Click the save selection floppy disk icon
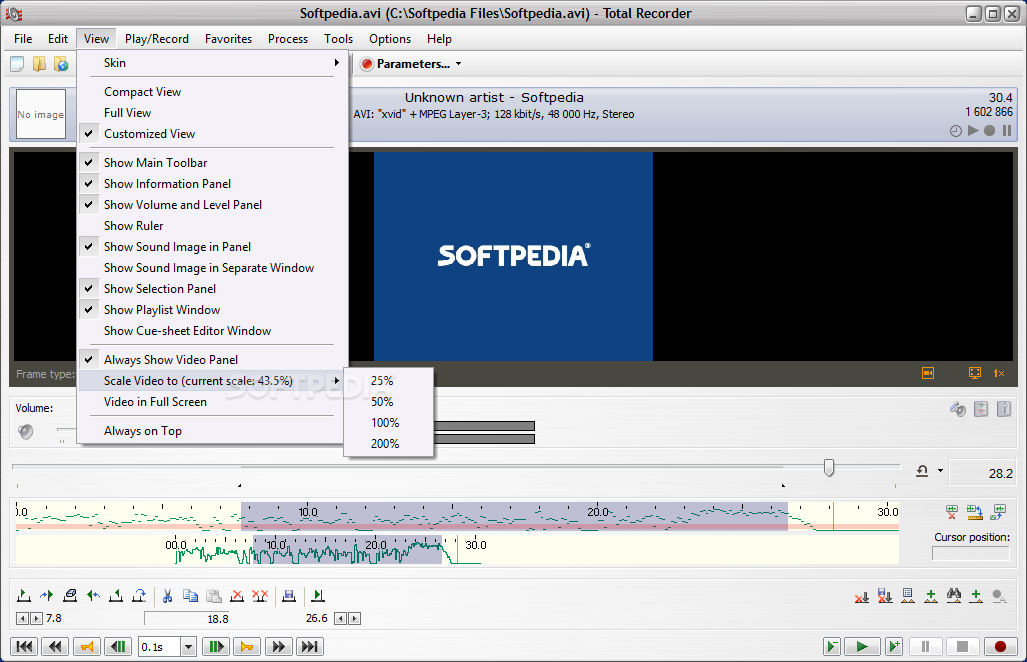The height and width of the screenshot is (662, 1027). (x=288, y=595)
